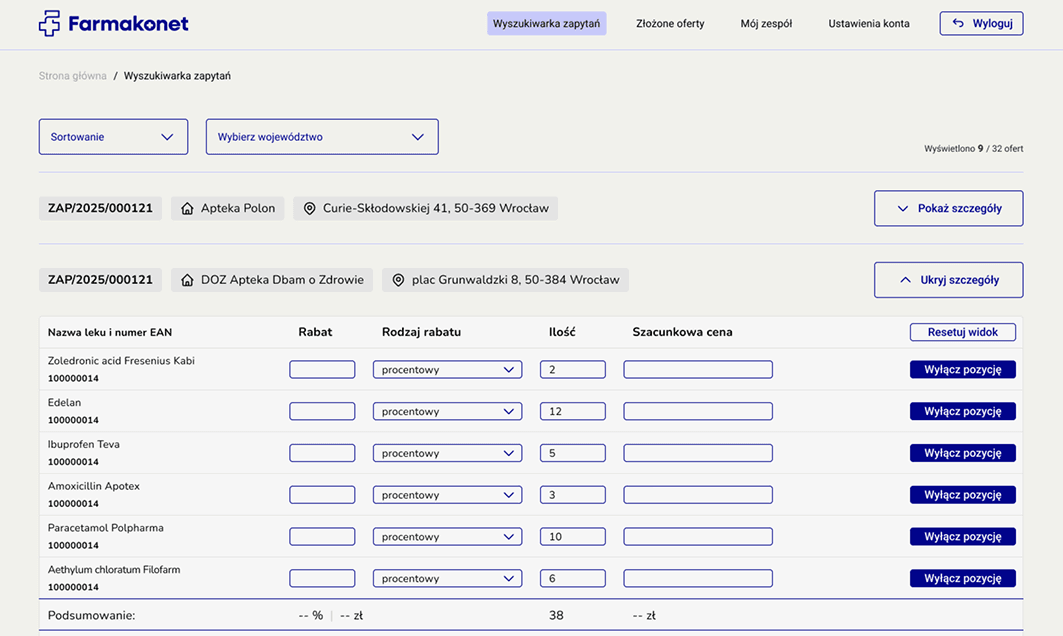Click the map pin icon beside plac Grunwaldzki
This screenshot has width=1063, height=636.
(x=398, y=280)
